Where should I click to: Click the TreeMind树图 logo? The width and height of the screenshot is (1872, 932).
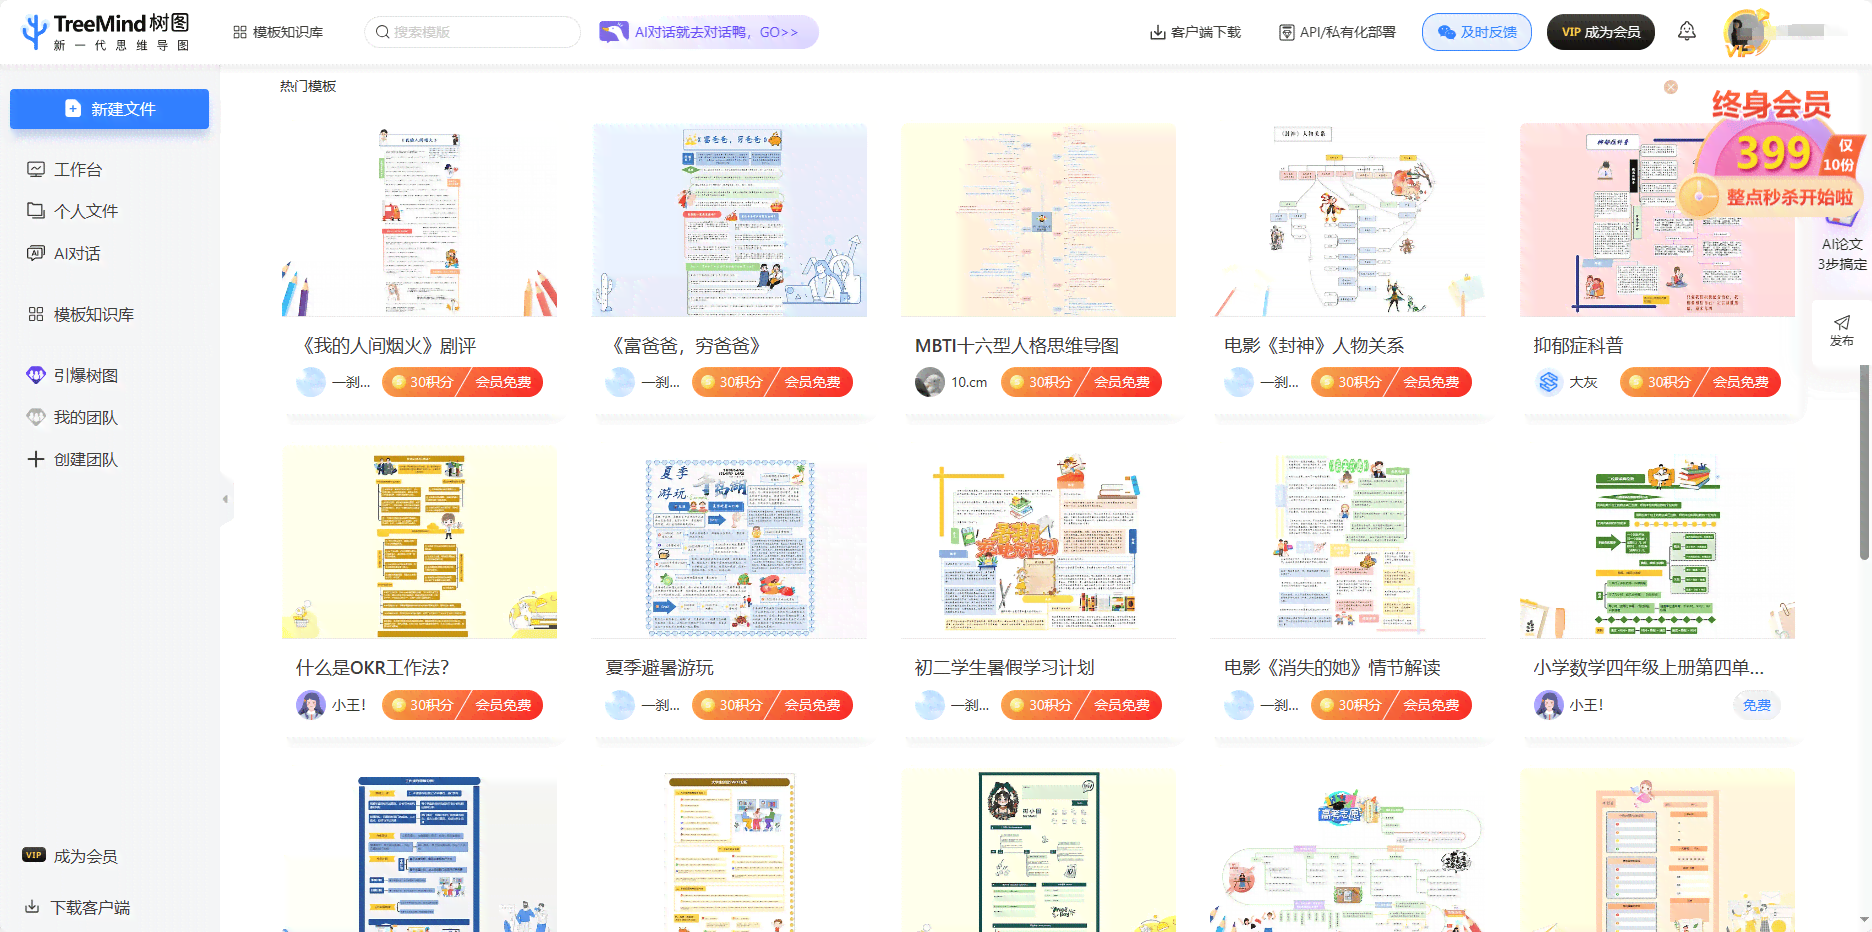[106, 32]
